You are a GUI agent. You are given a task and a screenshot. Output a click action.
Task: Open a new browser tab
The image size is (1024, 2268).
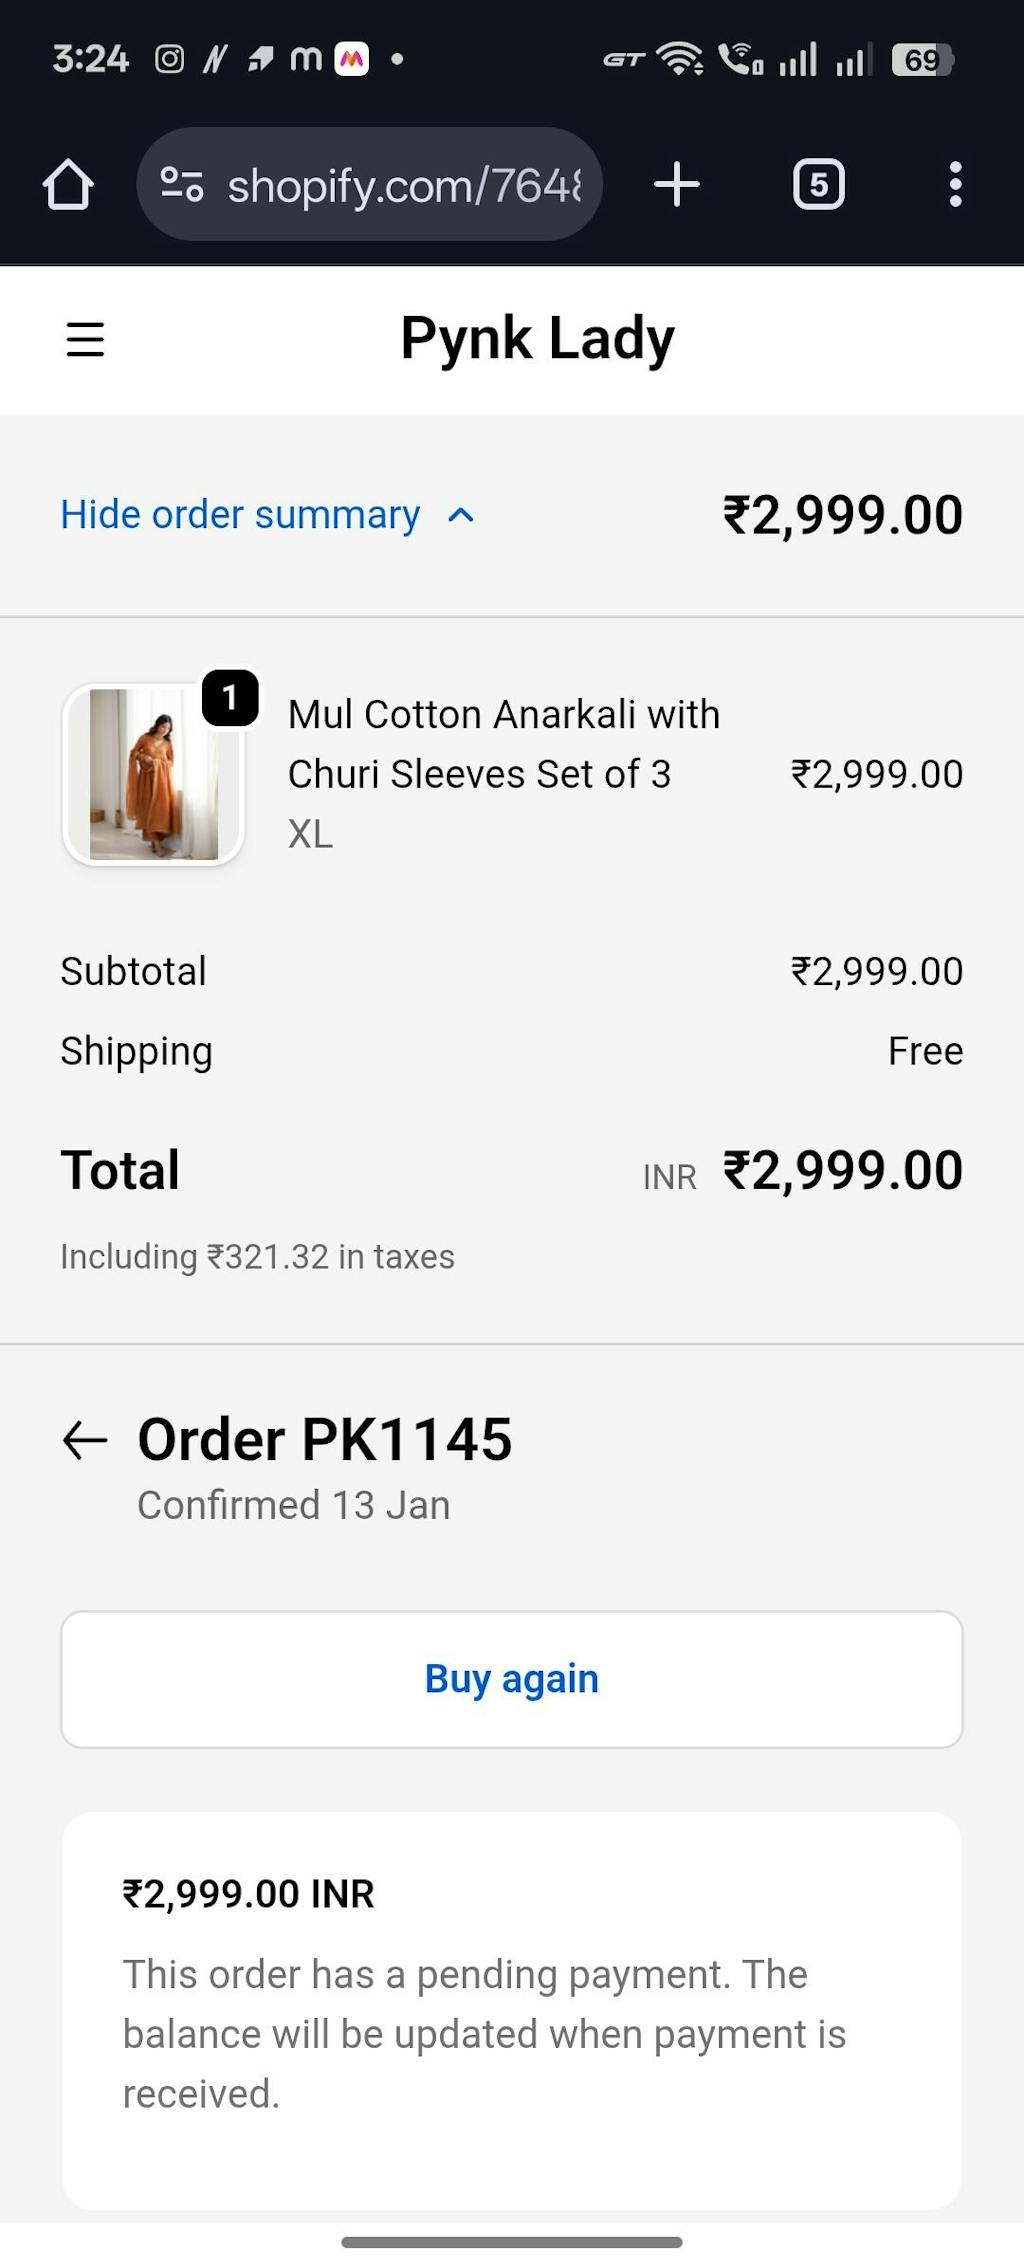click(677, 185)
